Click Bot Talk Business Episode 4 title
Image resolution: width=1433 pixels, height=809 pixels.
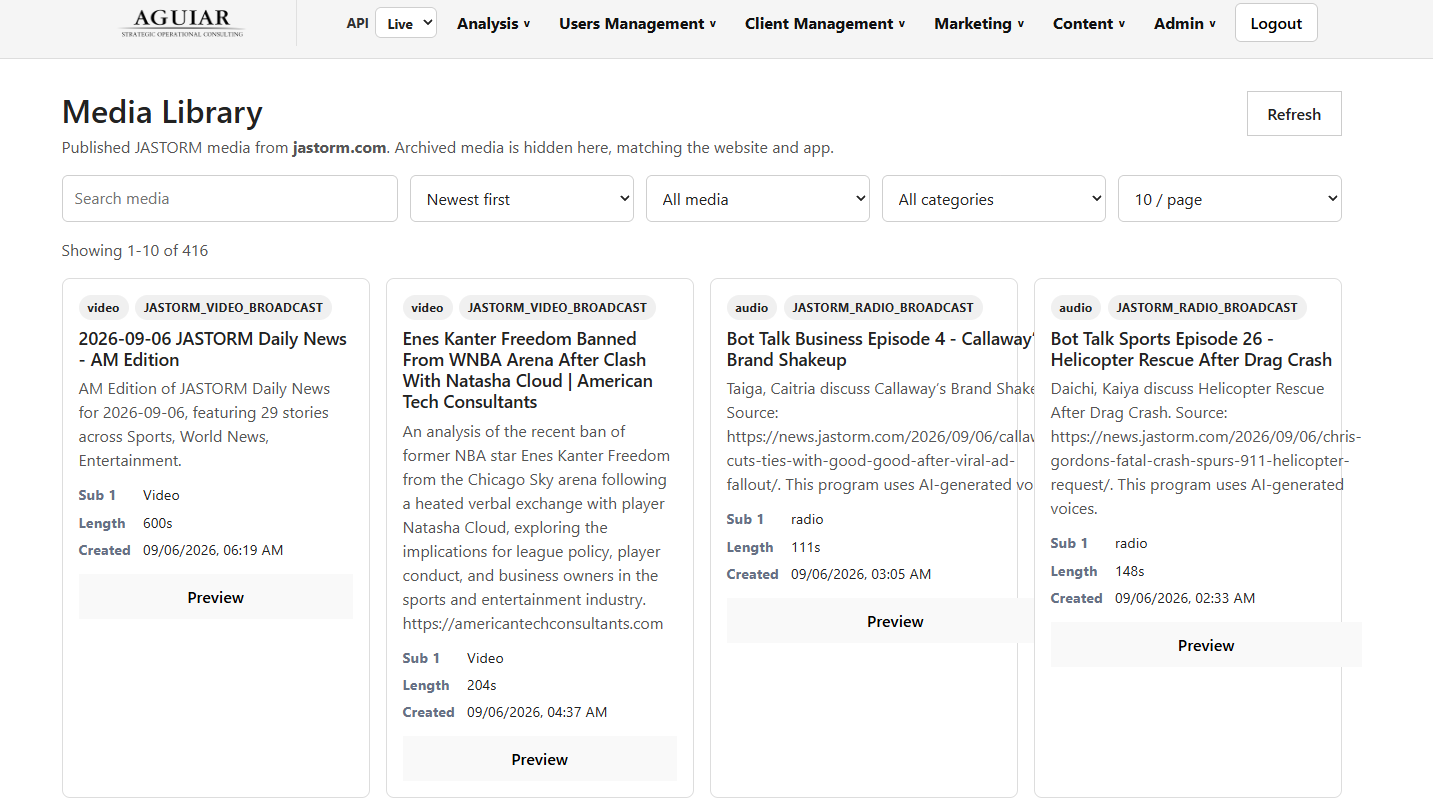[x=880, y=349]
